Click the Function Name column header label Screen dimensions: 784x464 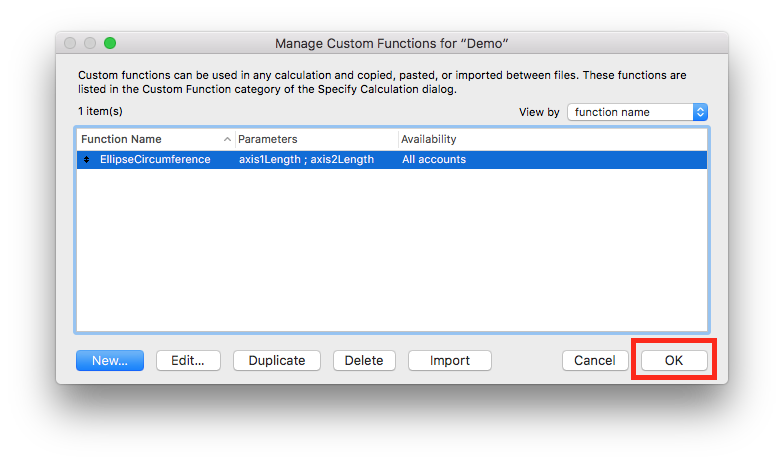tap(121, 140)
